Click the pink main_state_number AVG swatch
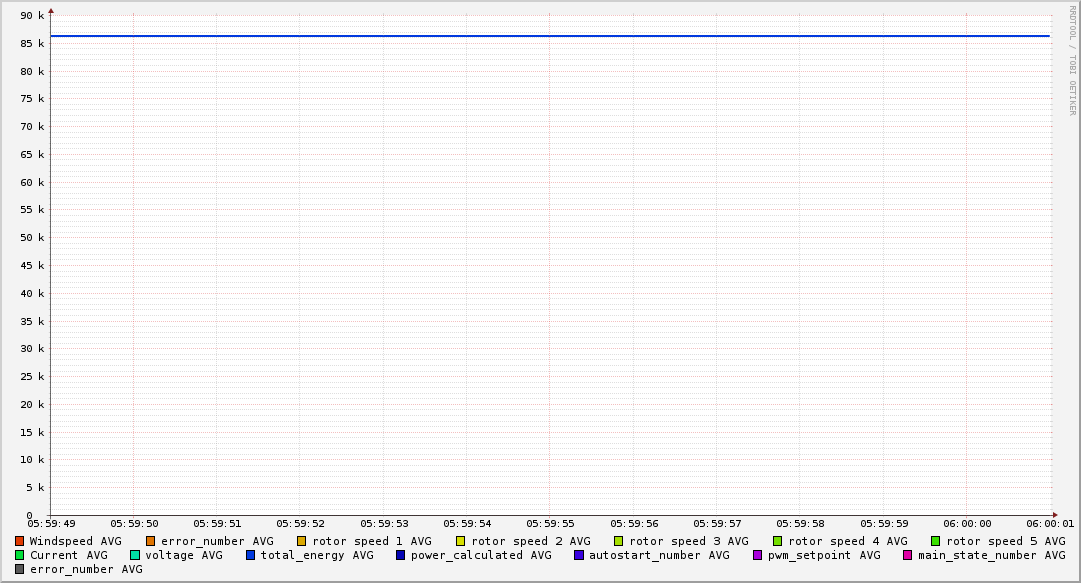 coord(908,555)
